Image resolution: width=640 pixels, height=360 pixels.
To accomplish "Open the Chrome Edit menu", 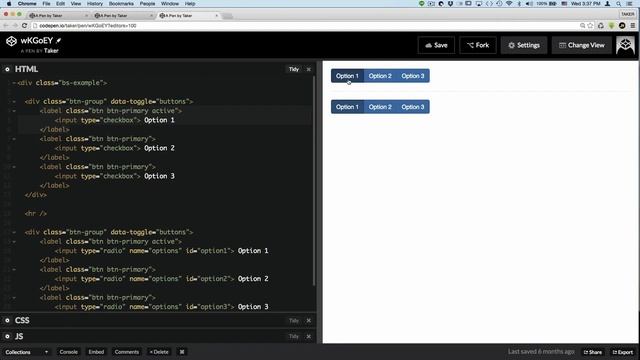I will coord(60,4).
